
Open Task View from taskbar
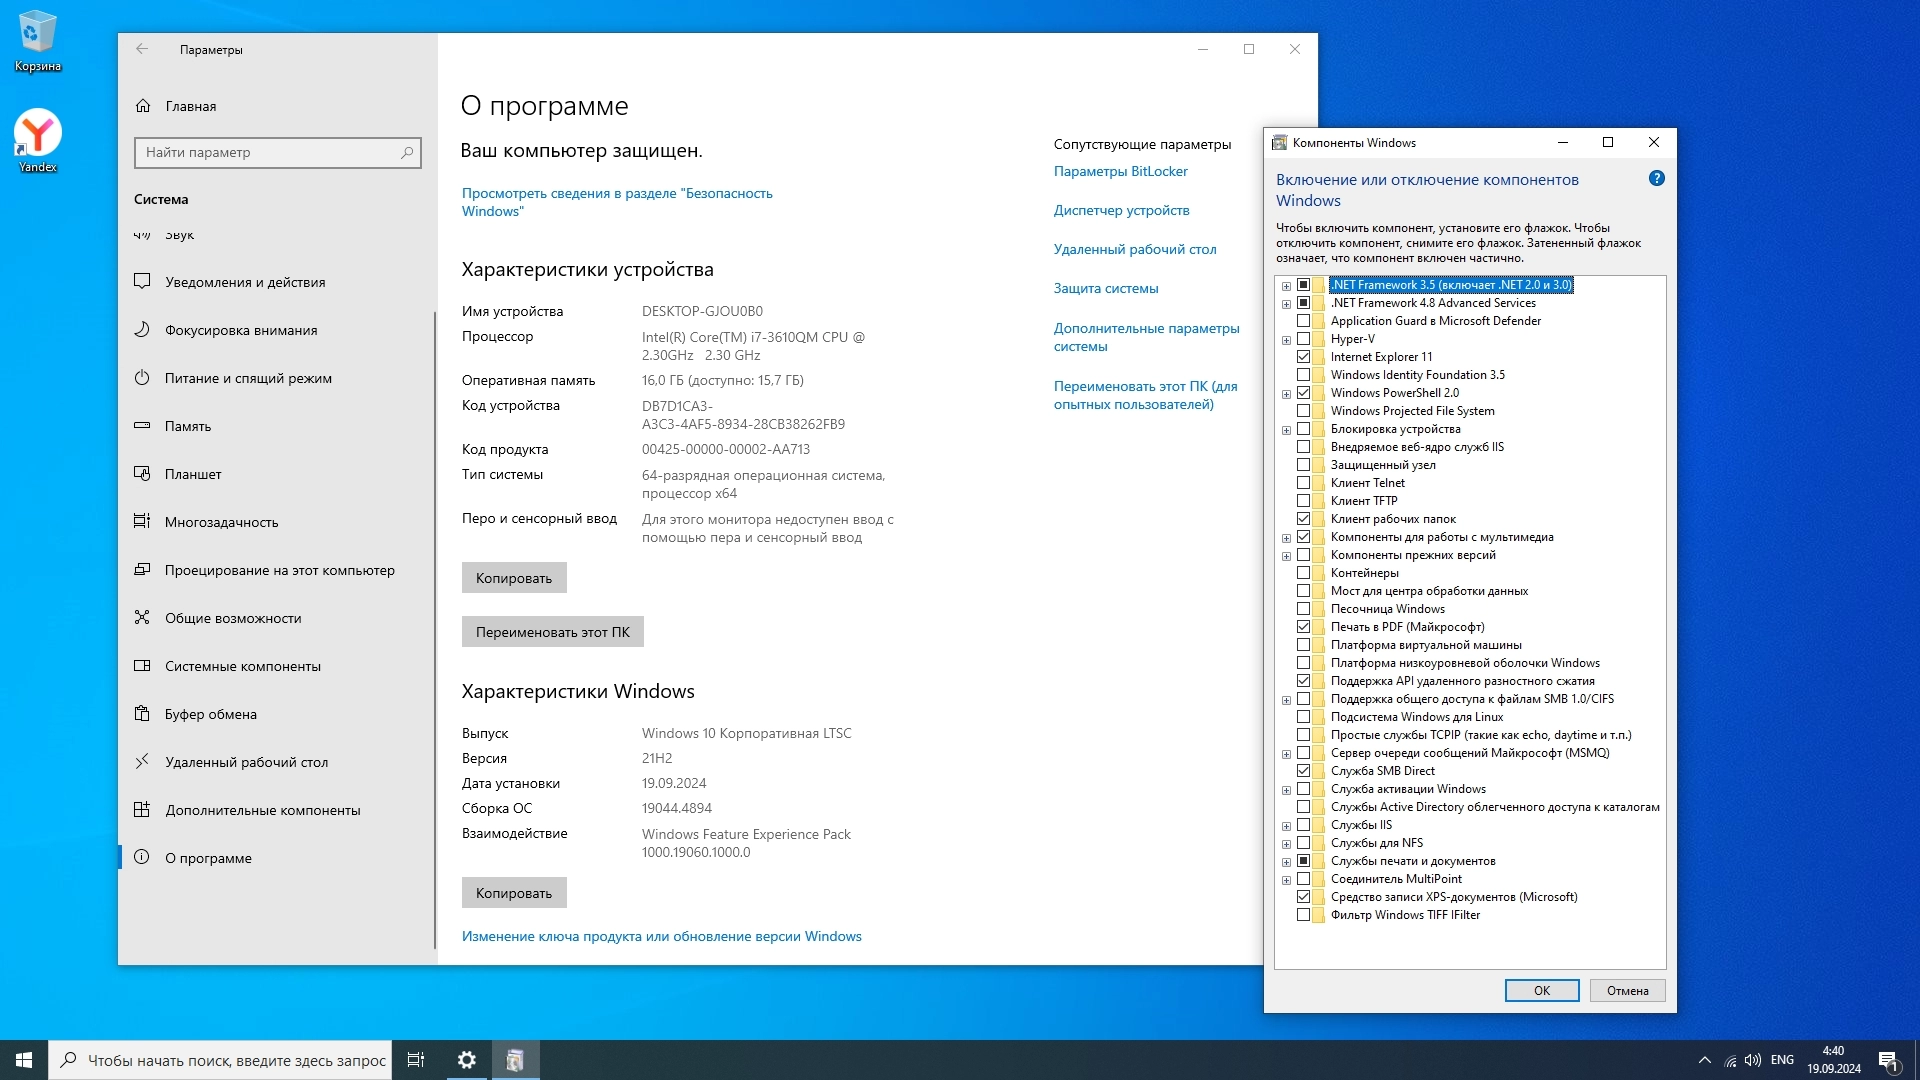[x=416, y=1060]
